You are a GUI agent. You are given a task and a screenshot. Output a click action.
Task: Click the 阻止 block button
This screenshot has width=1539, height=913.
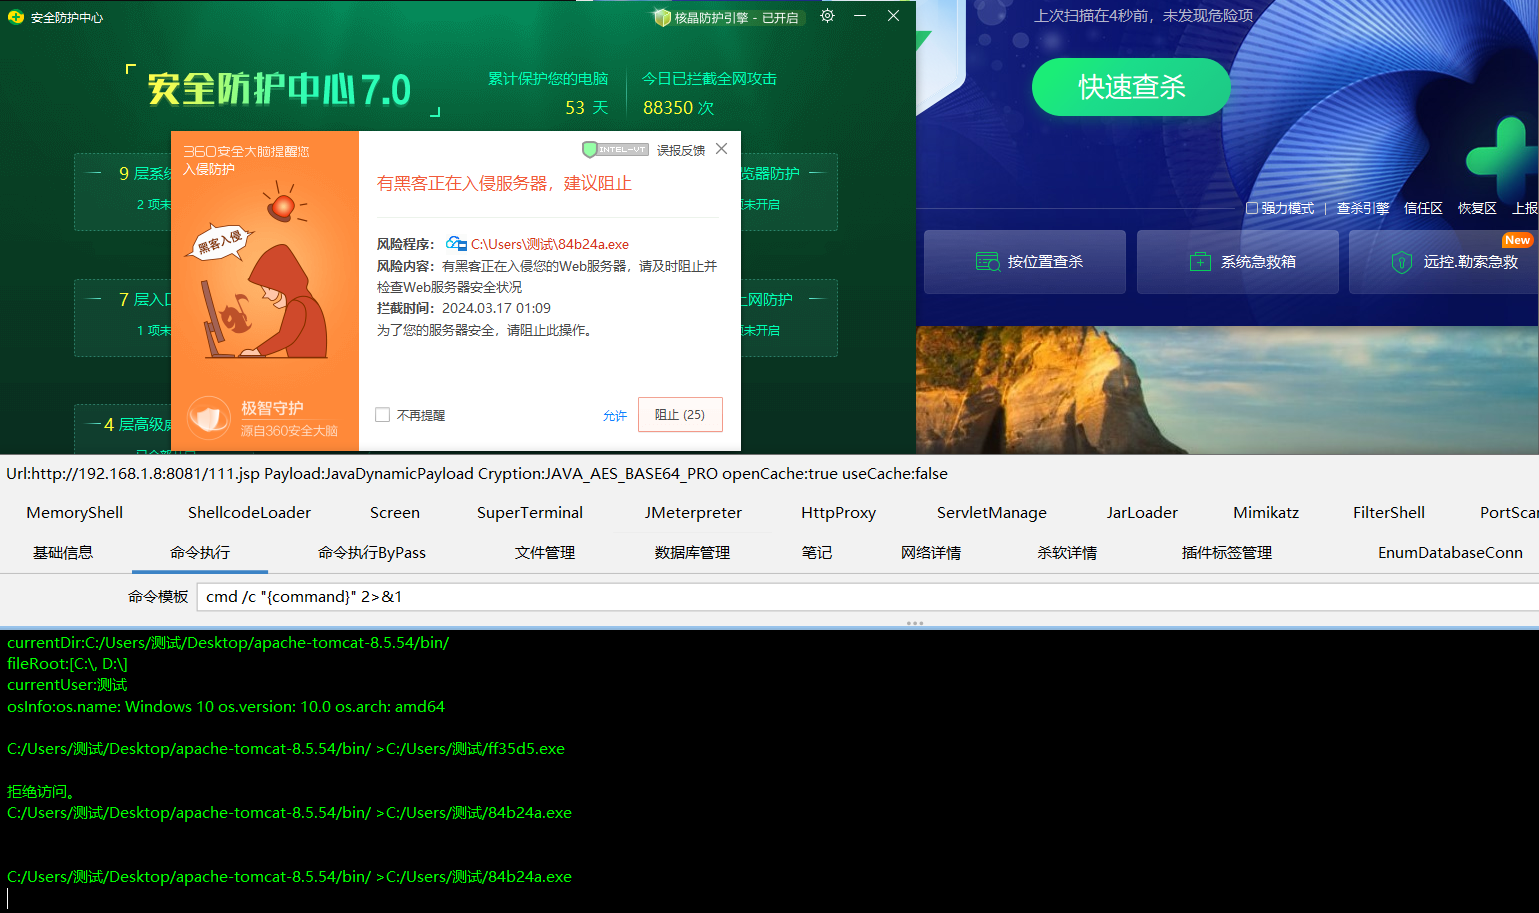(680, 415)
